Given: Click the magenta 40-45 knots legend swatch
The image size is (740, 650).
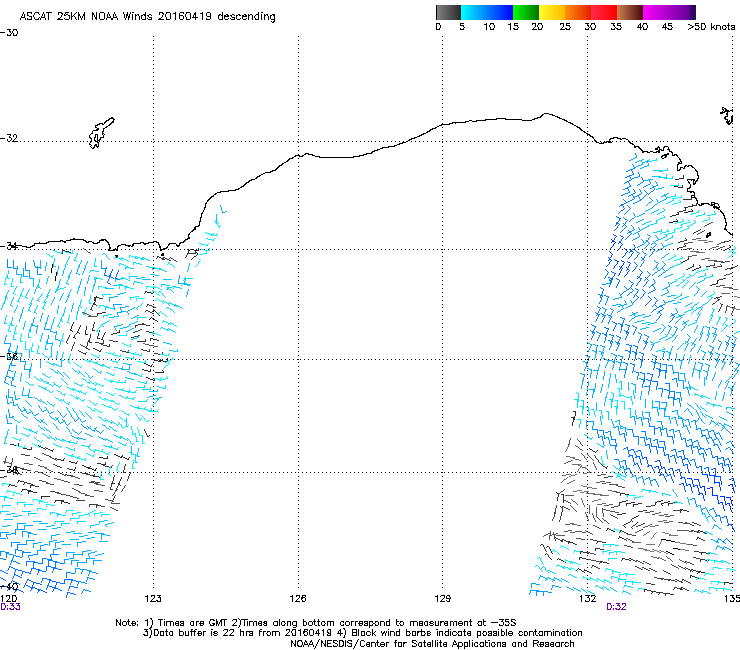Looking at the screenshot, I should (x=656, y=12).
